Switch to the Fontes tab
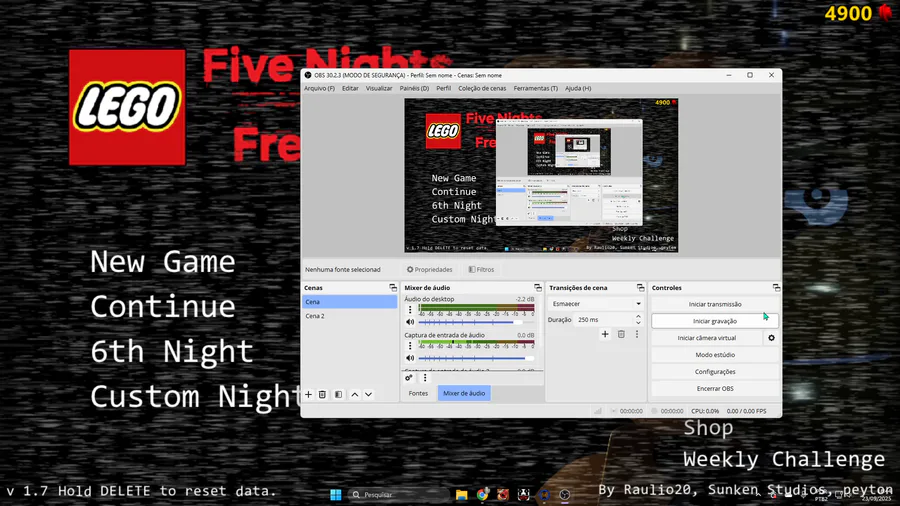The image size is (900, 506). coord(418,394)
